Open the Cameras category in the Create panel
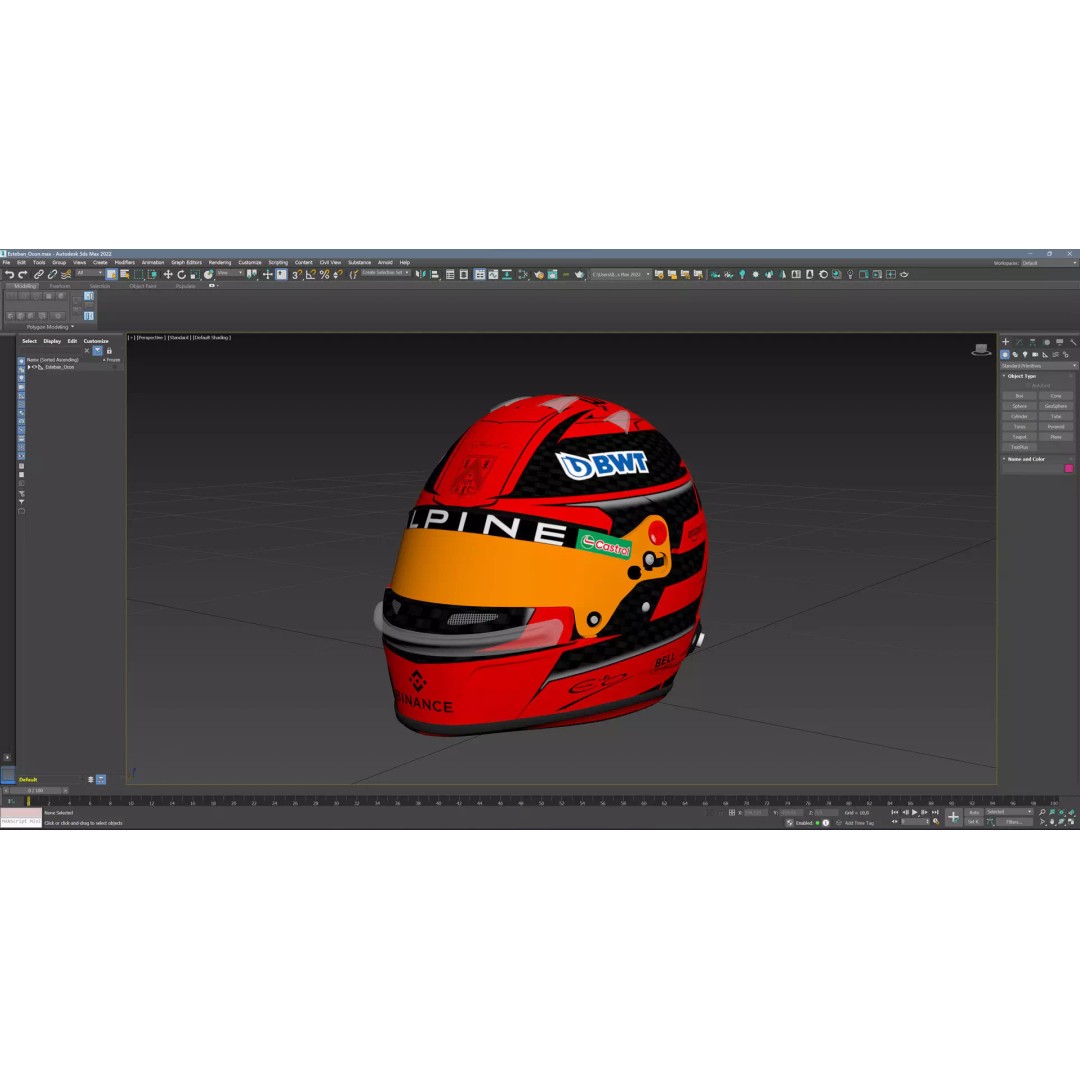Image resolution: width=1080 pixels, height=1080 pixels. 1036,355
